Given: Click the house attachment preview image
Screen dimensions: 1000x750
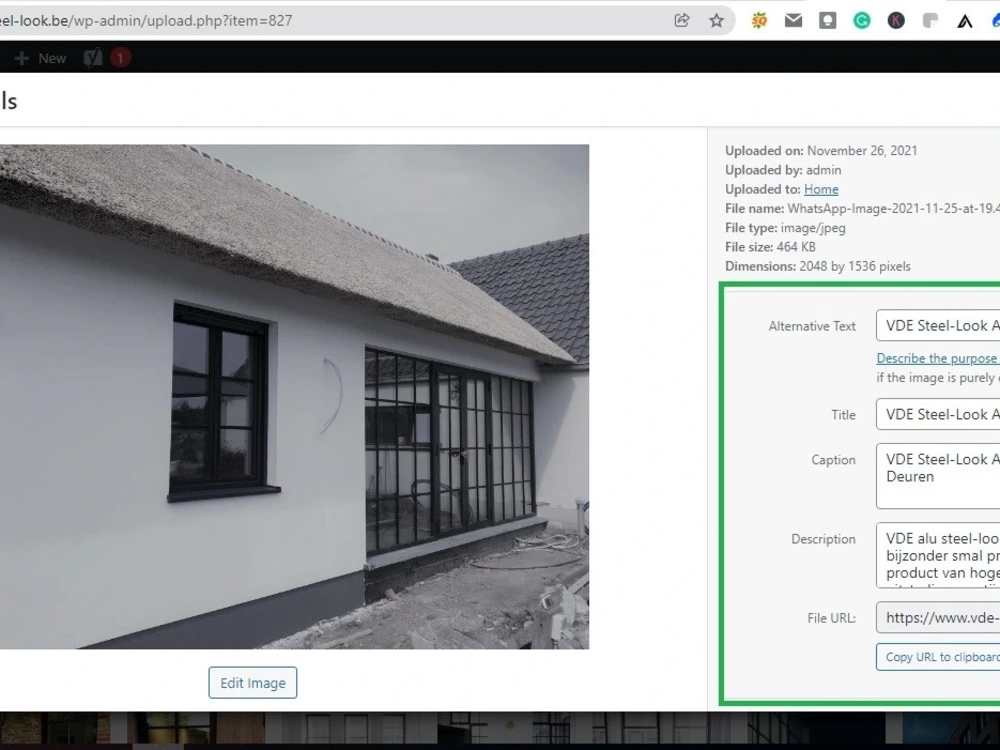Looking at the screenshot, I should coord(294,397).
